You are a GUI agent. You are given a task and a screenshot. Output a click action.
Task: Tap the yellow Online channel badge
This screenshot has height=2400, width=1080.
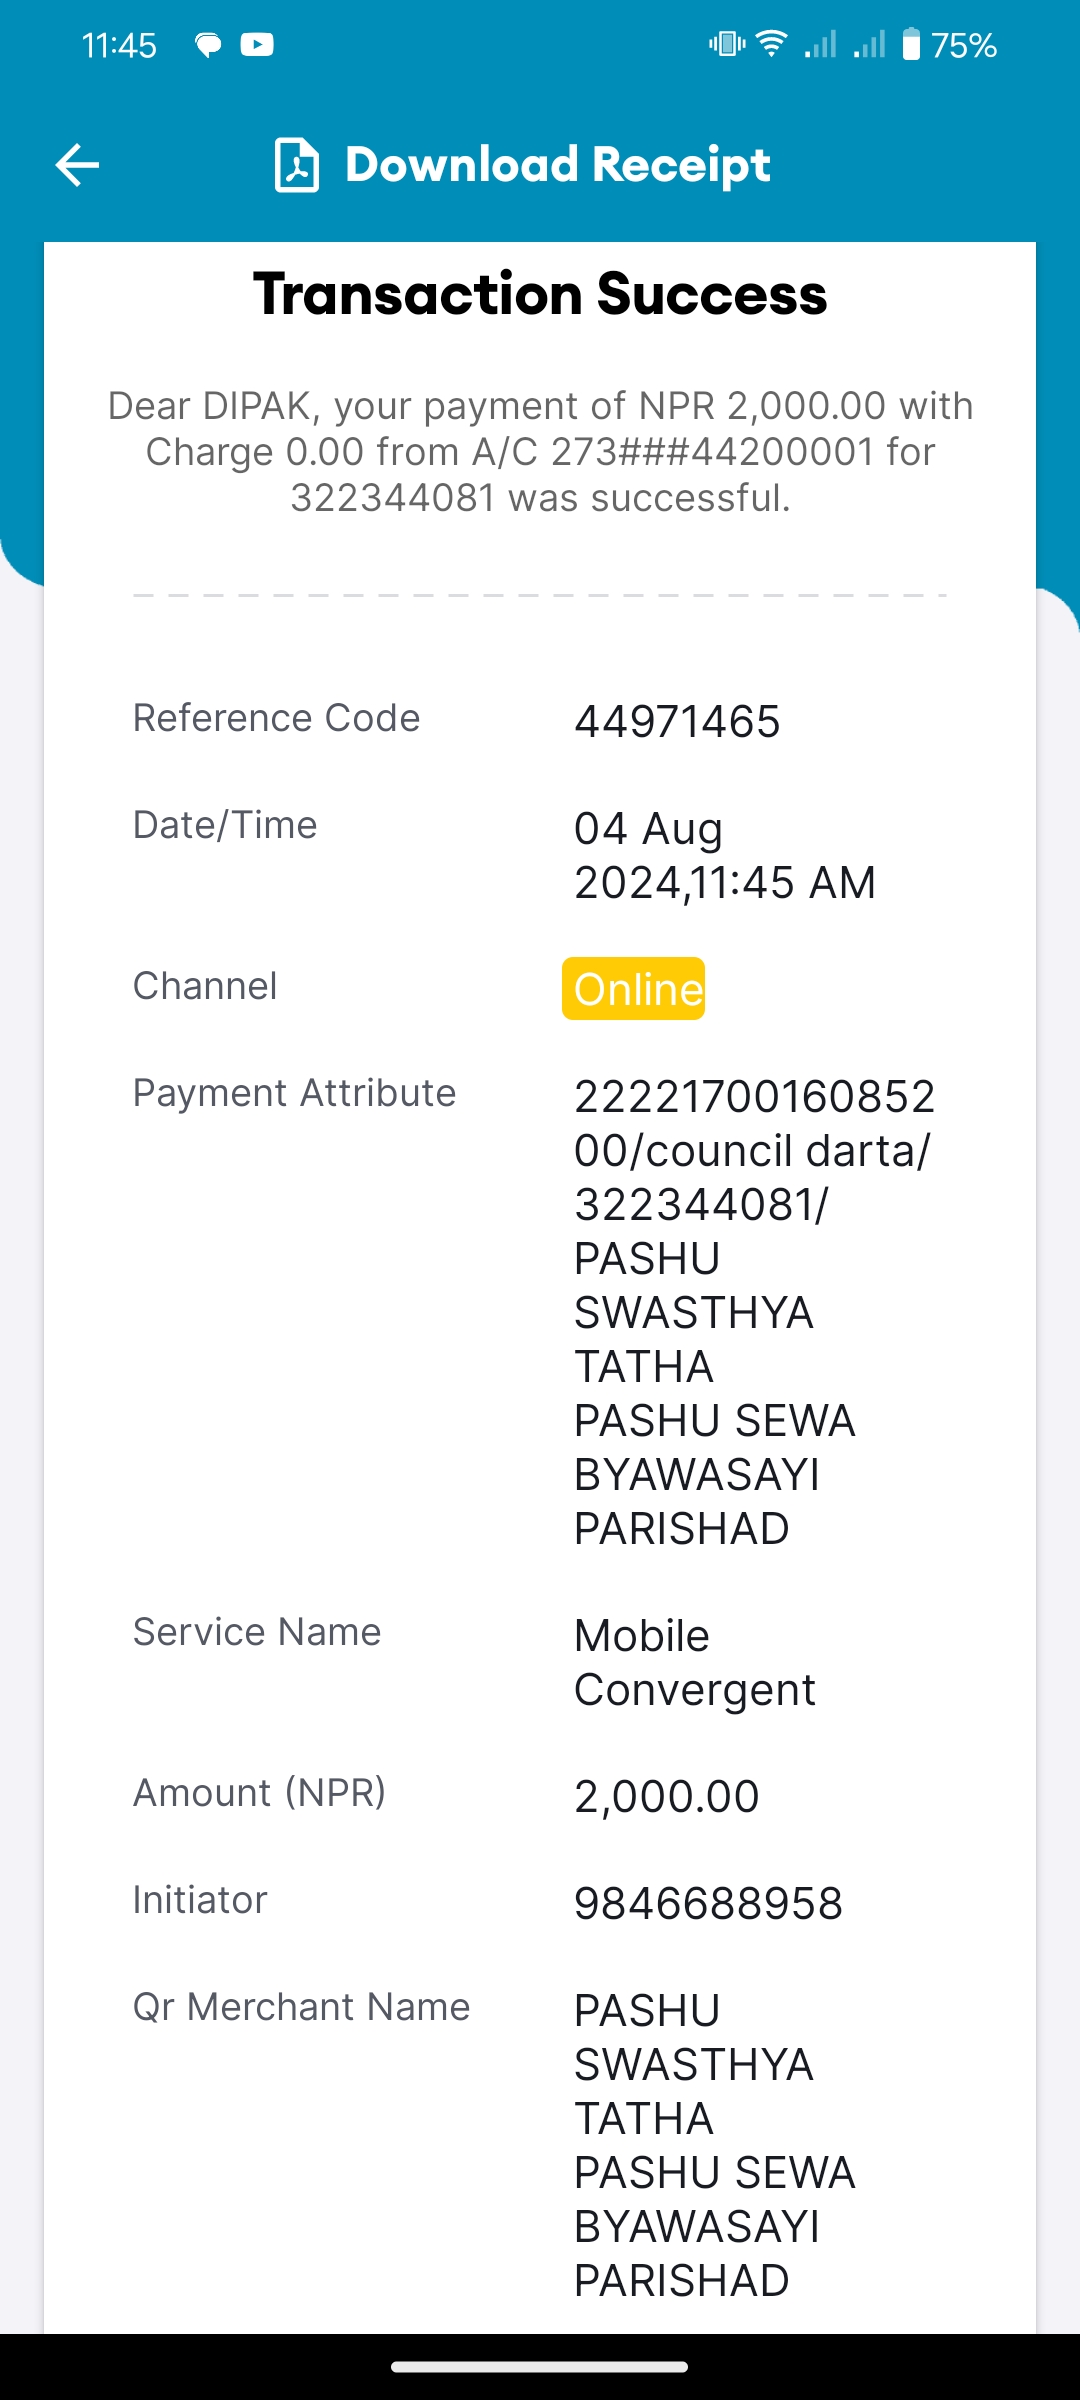click(x=633, y=989)
